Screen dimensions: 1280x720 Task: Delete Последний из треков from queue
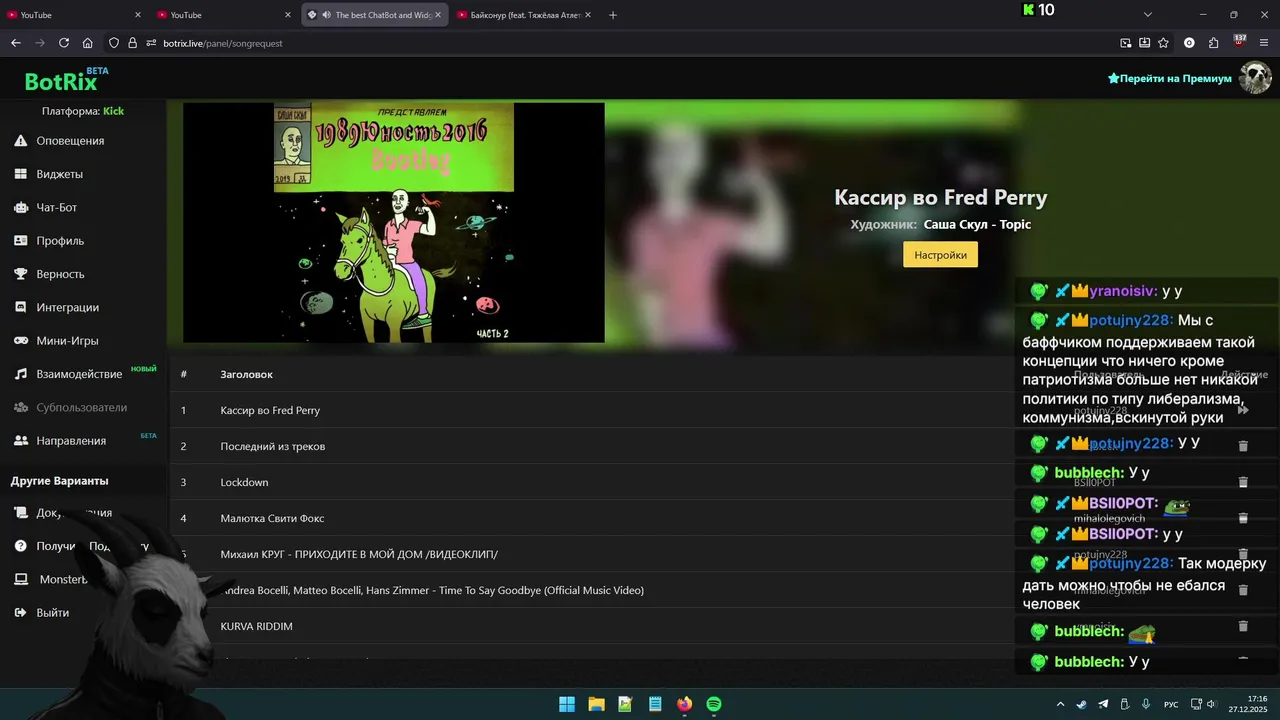[1243, 446]
